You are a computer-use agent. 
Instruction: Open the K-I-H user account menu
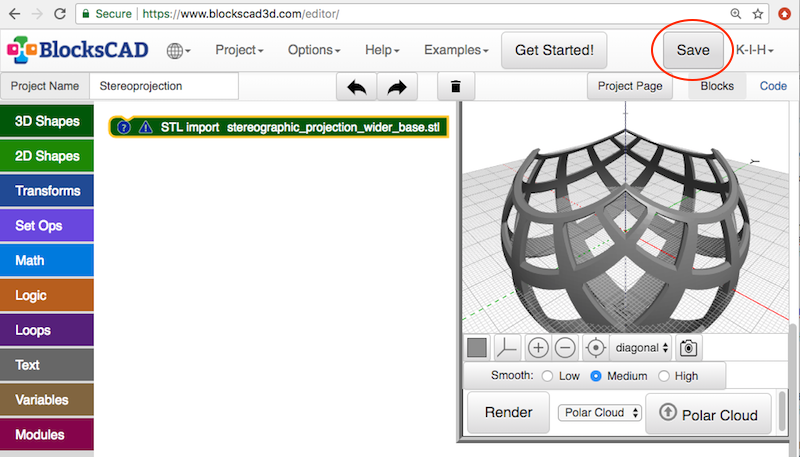pos(755,50)
